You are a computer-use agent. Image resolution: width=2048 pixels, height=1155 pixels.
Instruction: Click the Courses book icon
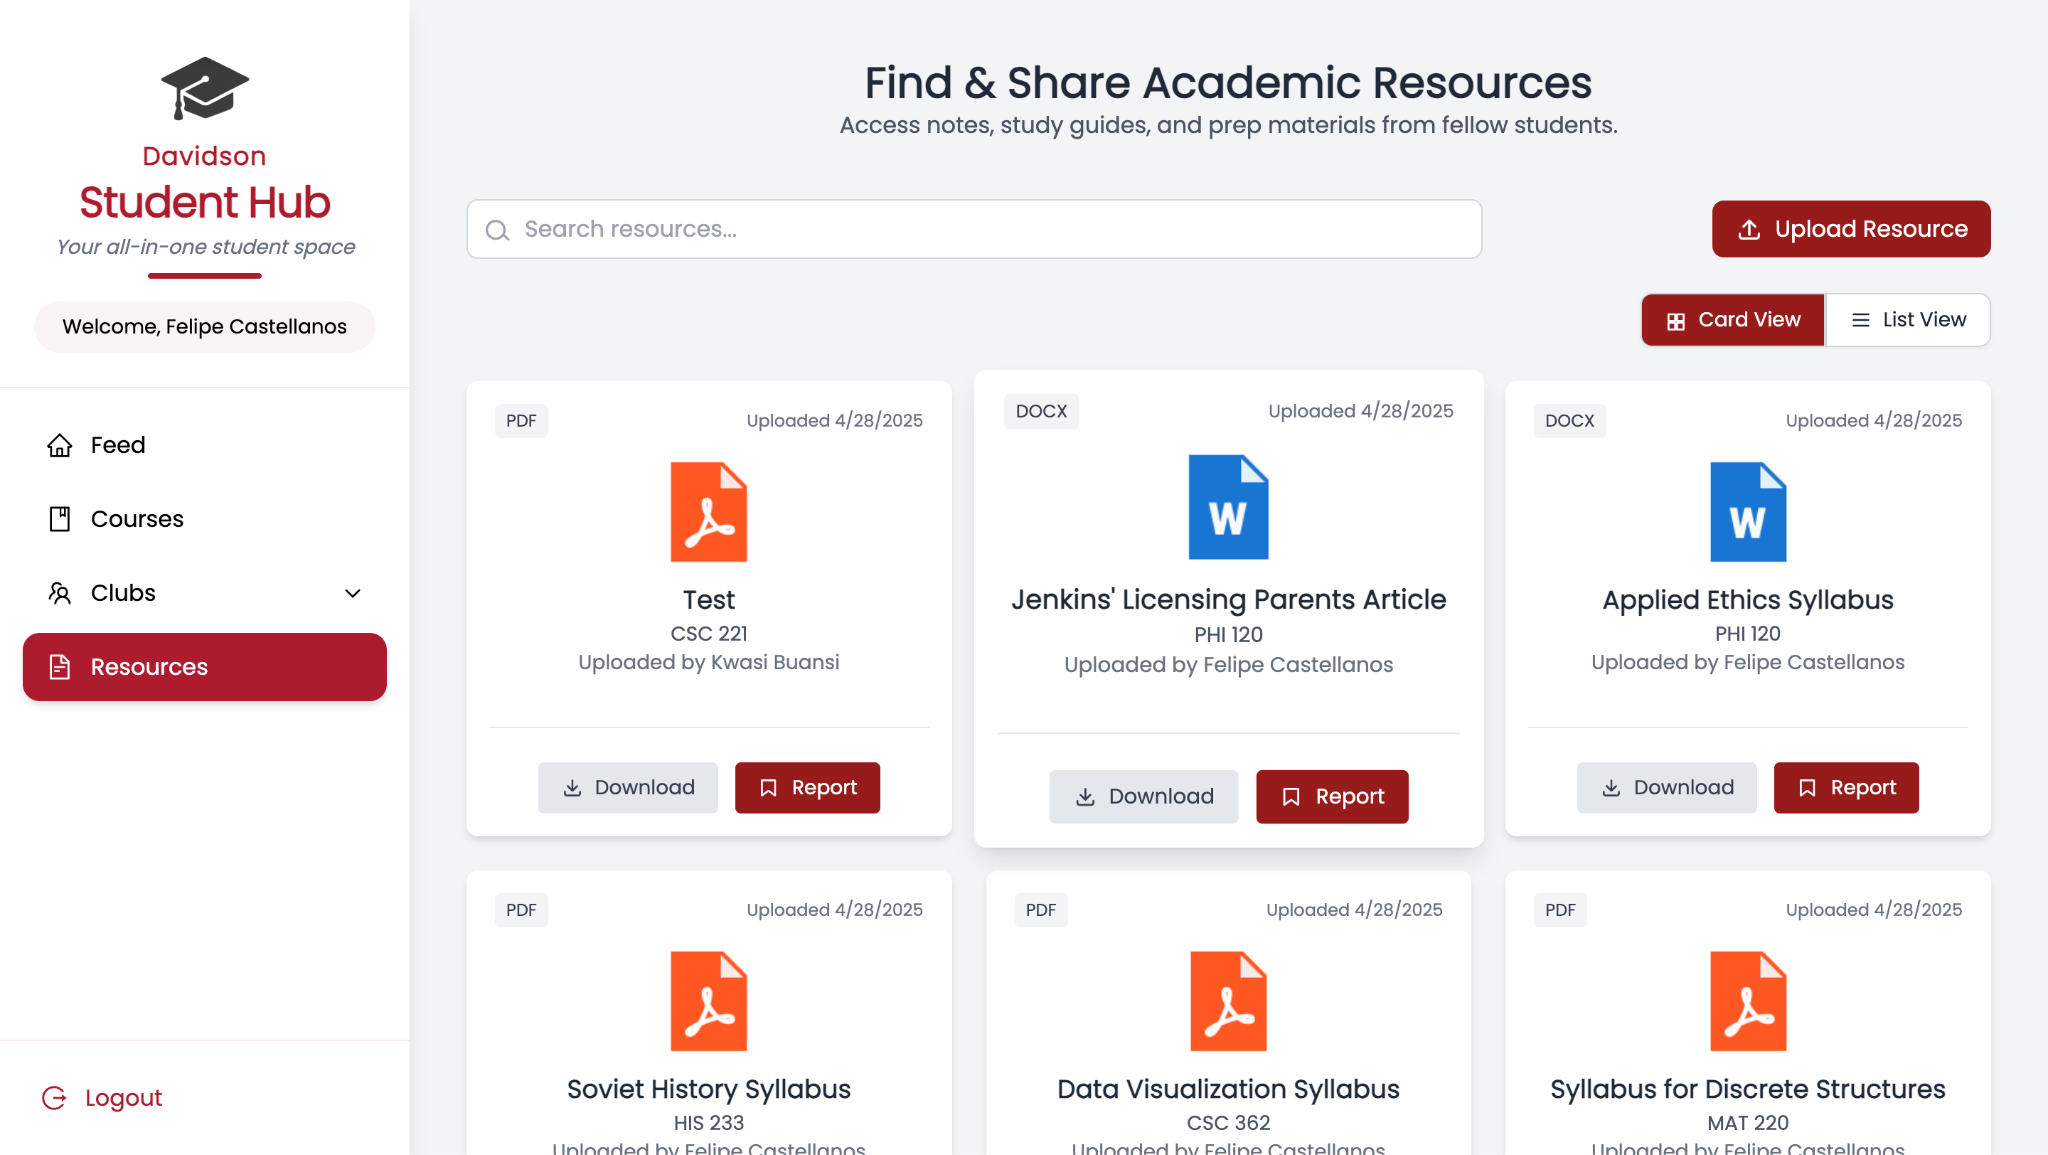tap(60, 519)
